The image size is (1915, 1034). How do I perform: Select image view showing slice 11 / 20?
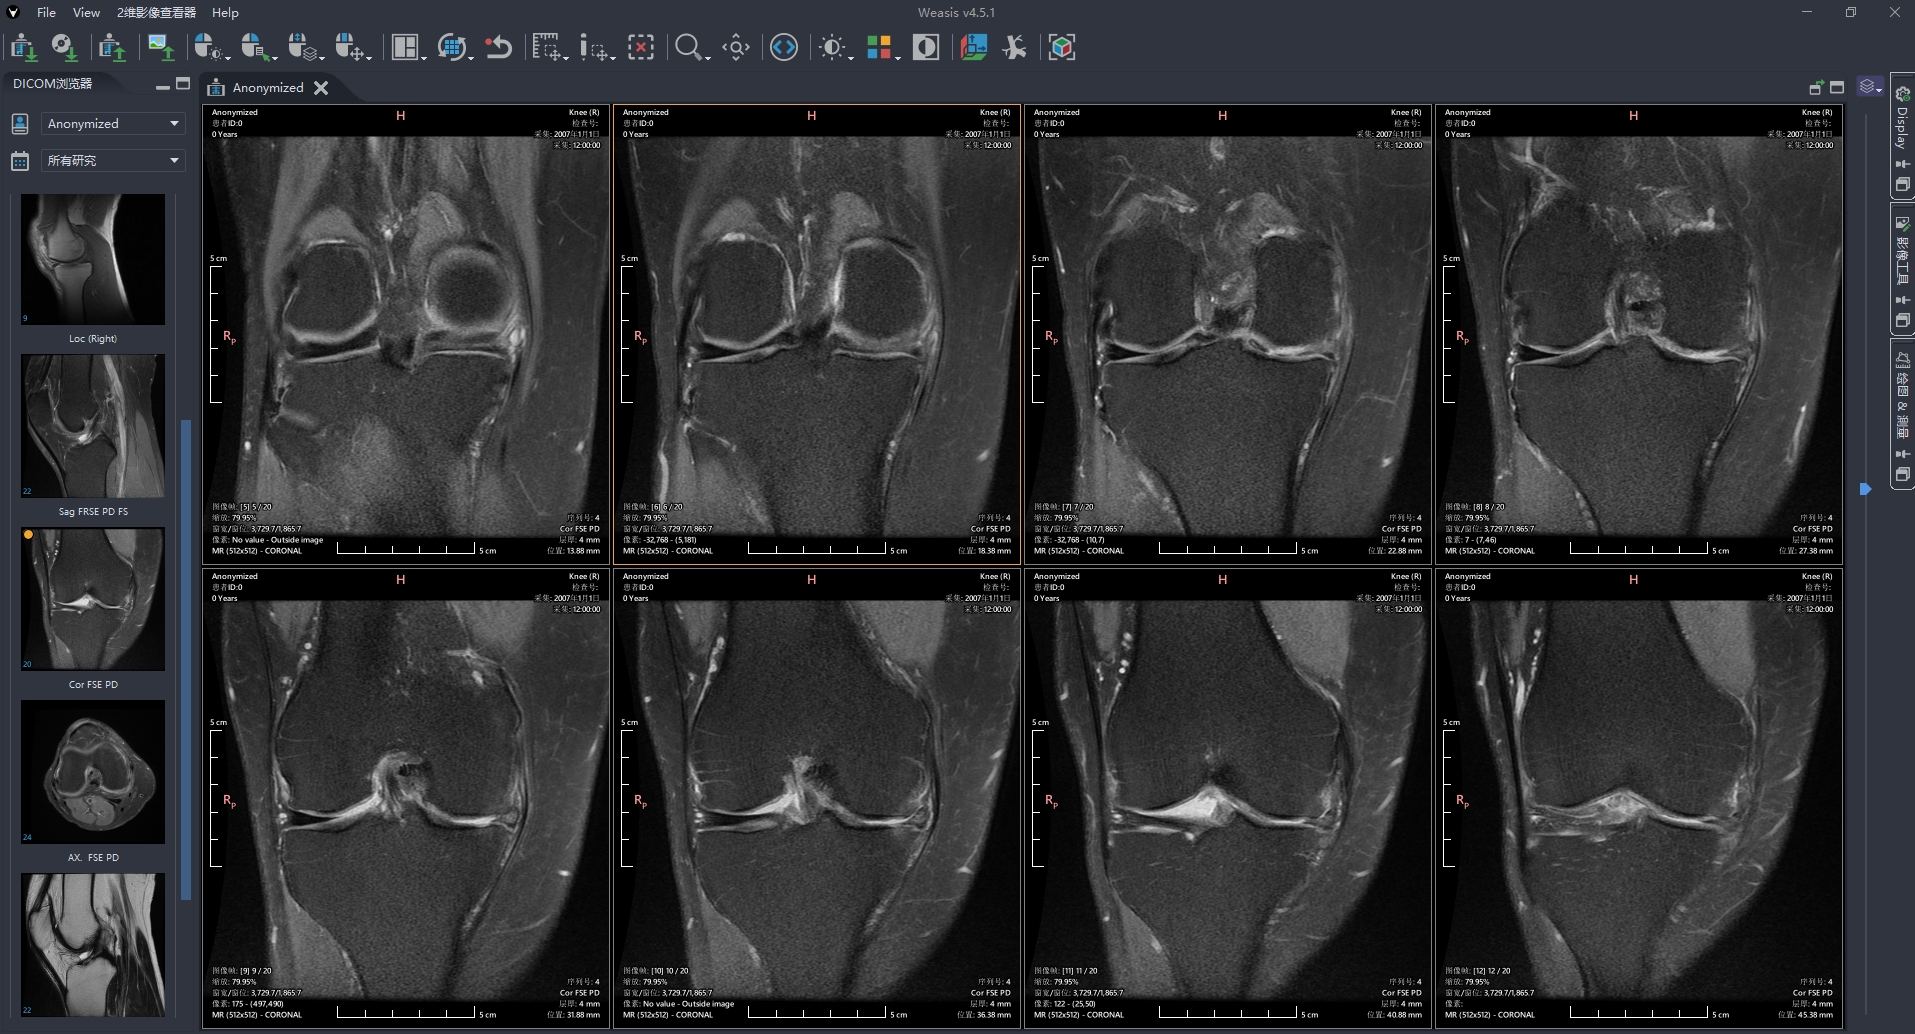click(1228, 798)
